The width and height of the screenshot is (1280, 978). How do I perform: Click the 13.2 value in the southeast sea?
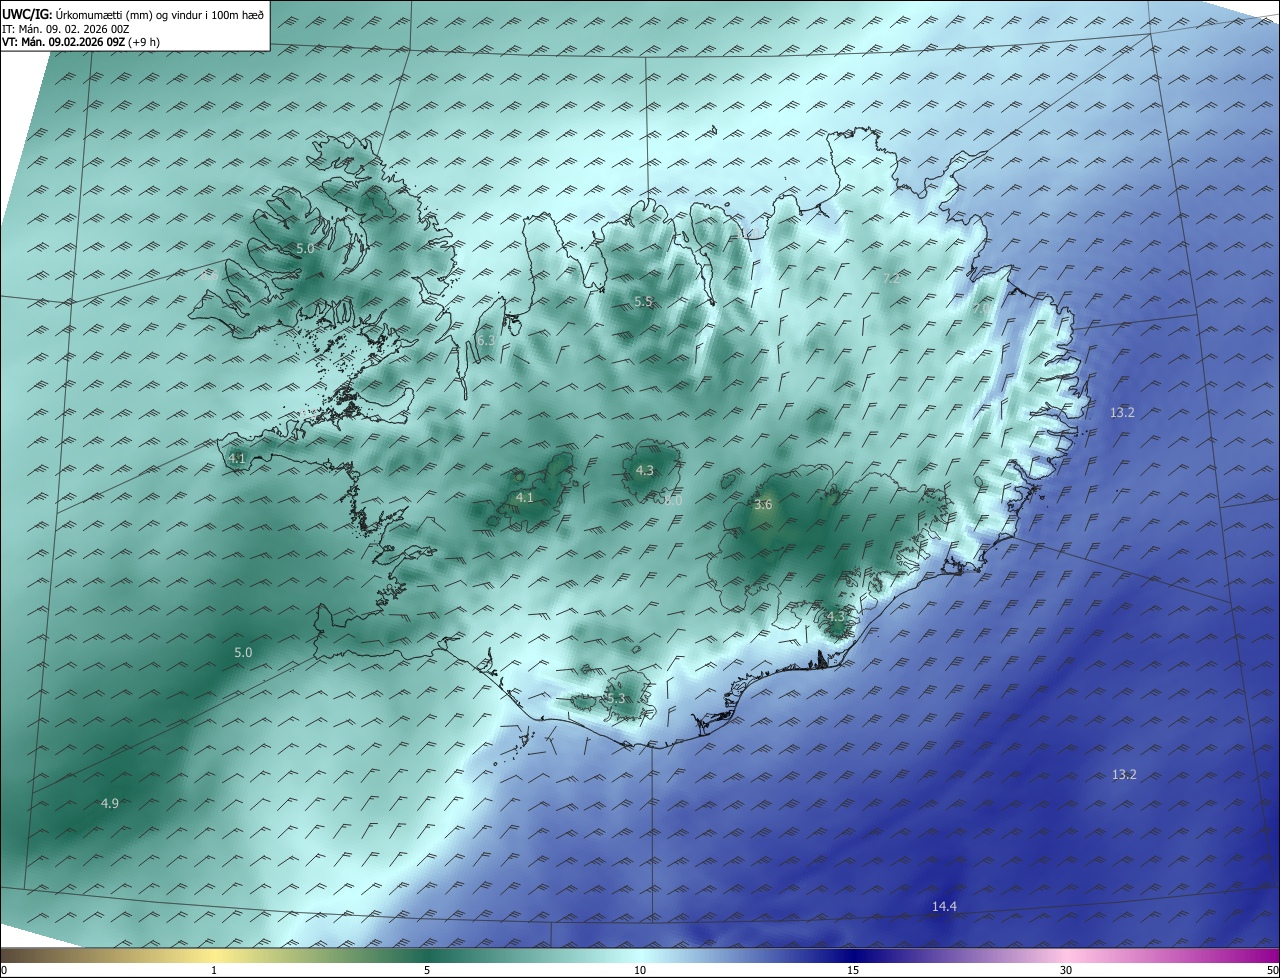[x=1125, y=775]
